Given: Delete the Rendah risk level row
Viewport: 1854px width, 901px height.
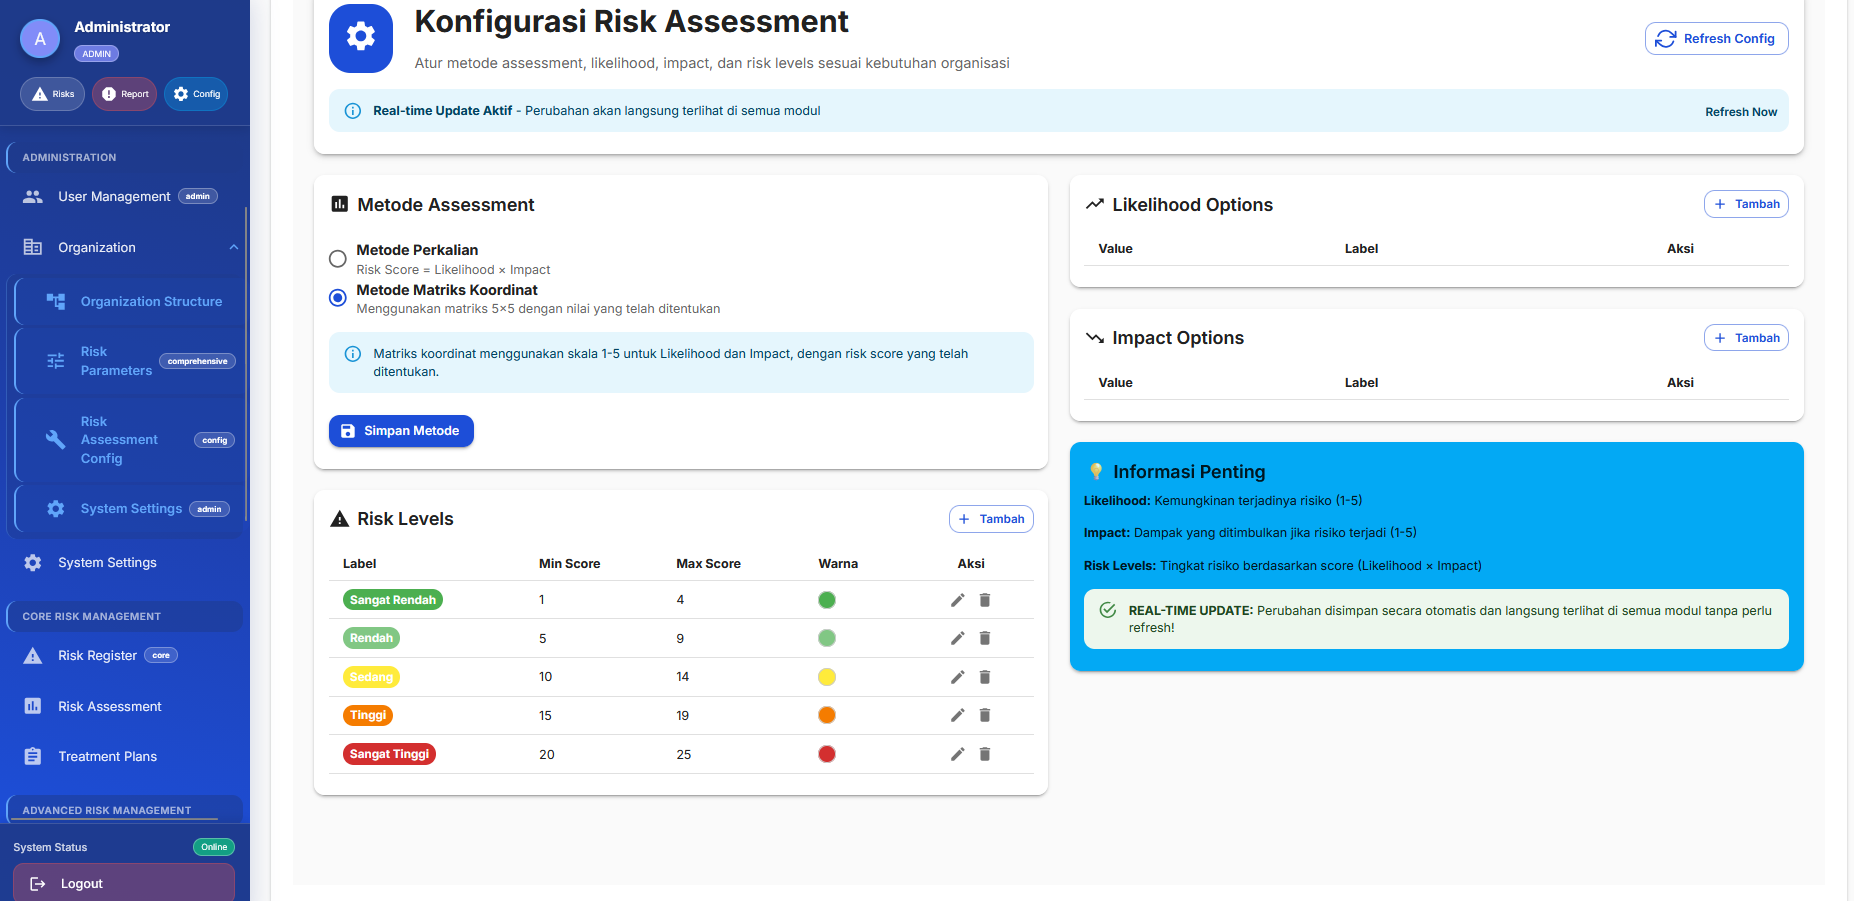Looking at the screenshot, I should click(984, 638).
